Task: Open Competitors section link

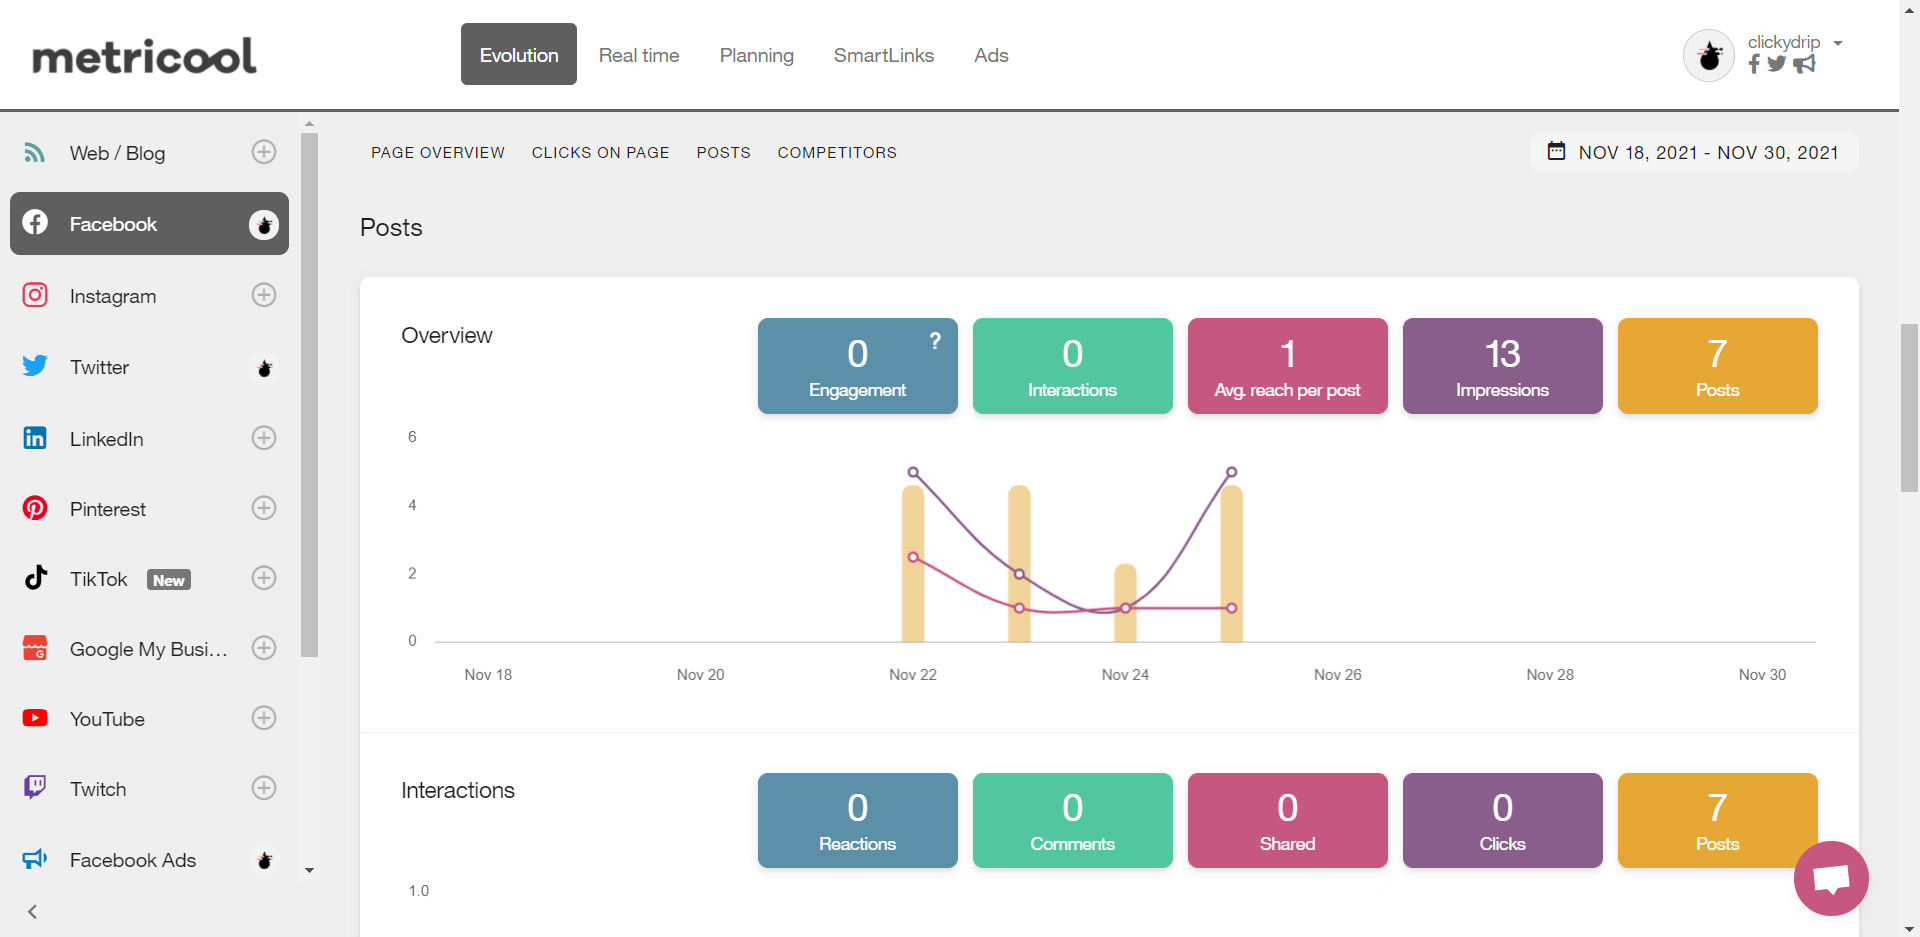Action: (x=837, y=152)
